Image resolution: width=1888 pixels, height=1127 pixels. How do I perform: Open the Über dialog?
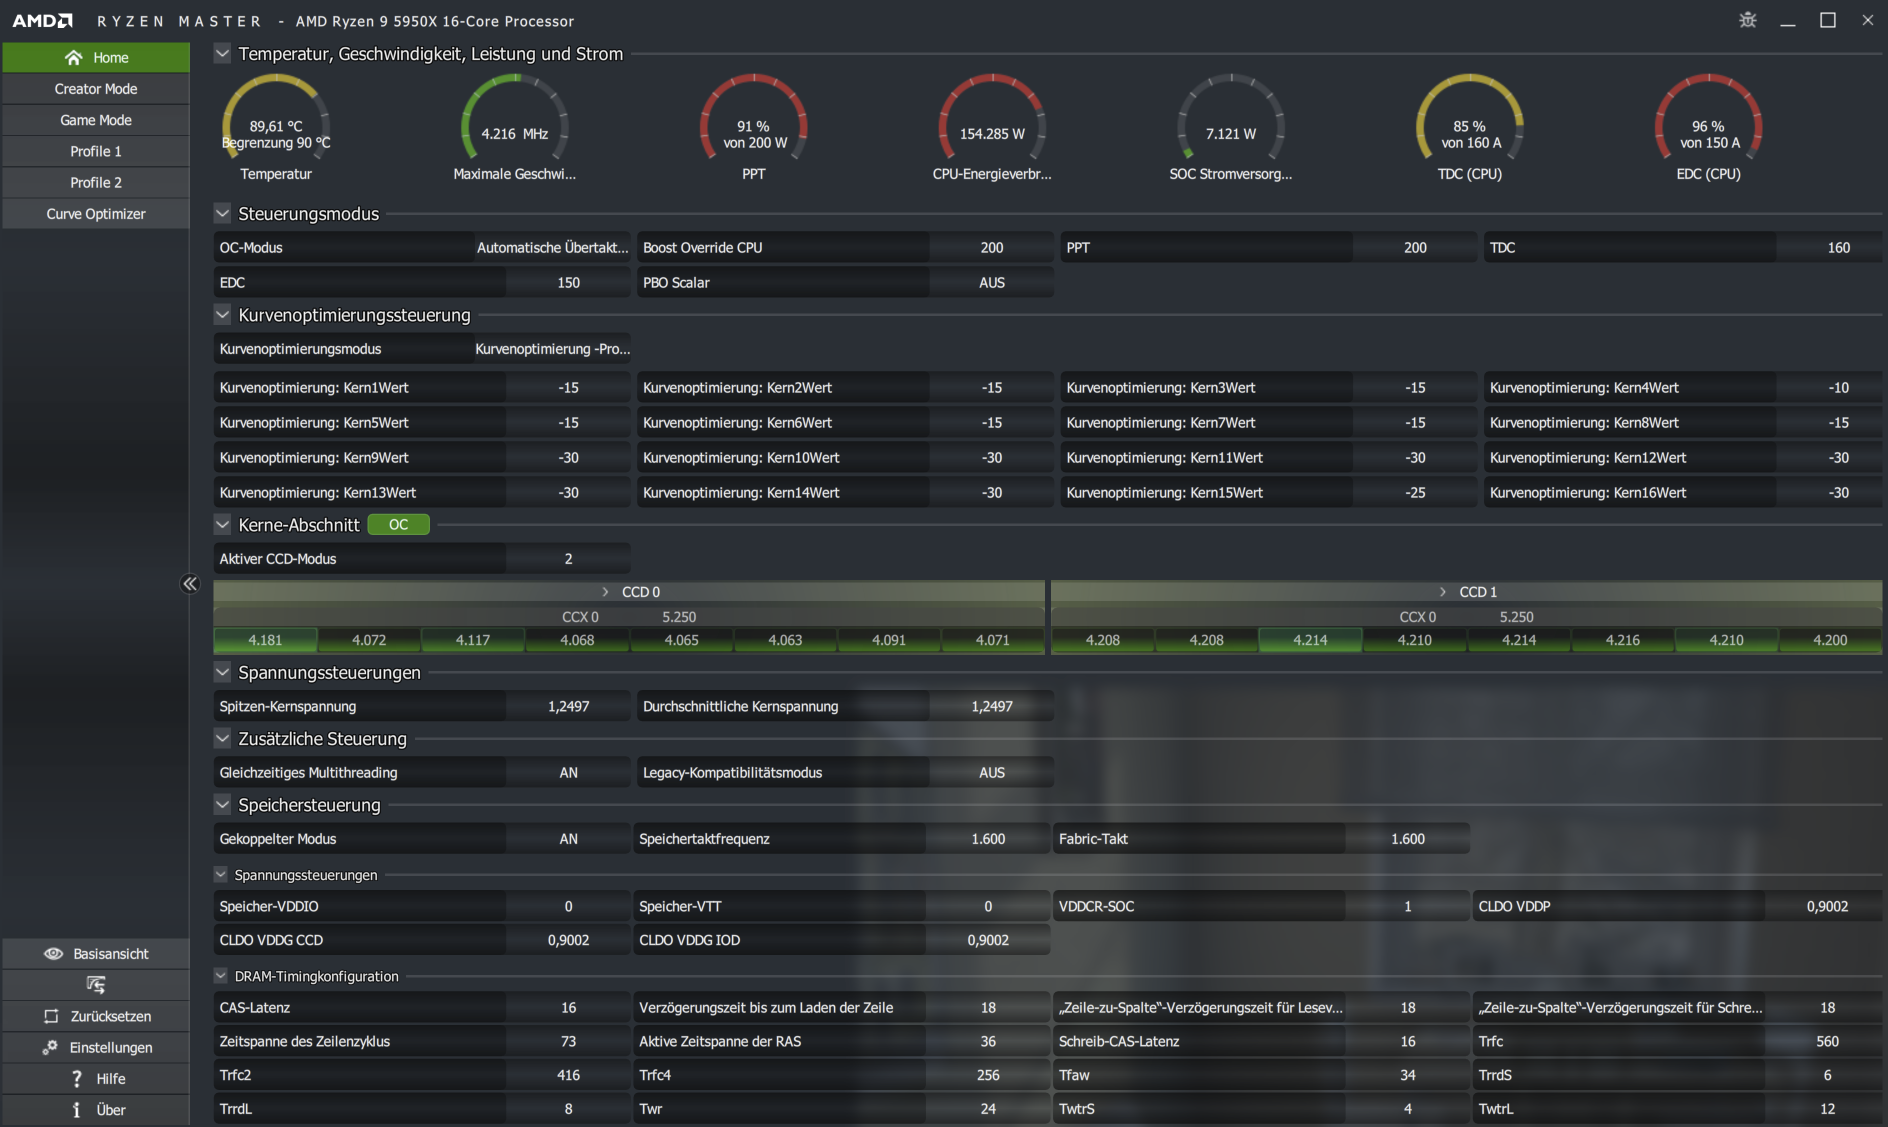tap(96, 1110)
